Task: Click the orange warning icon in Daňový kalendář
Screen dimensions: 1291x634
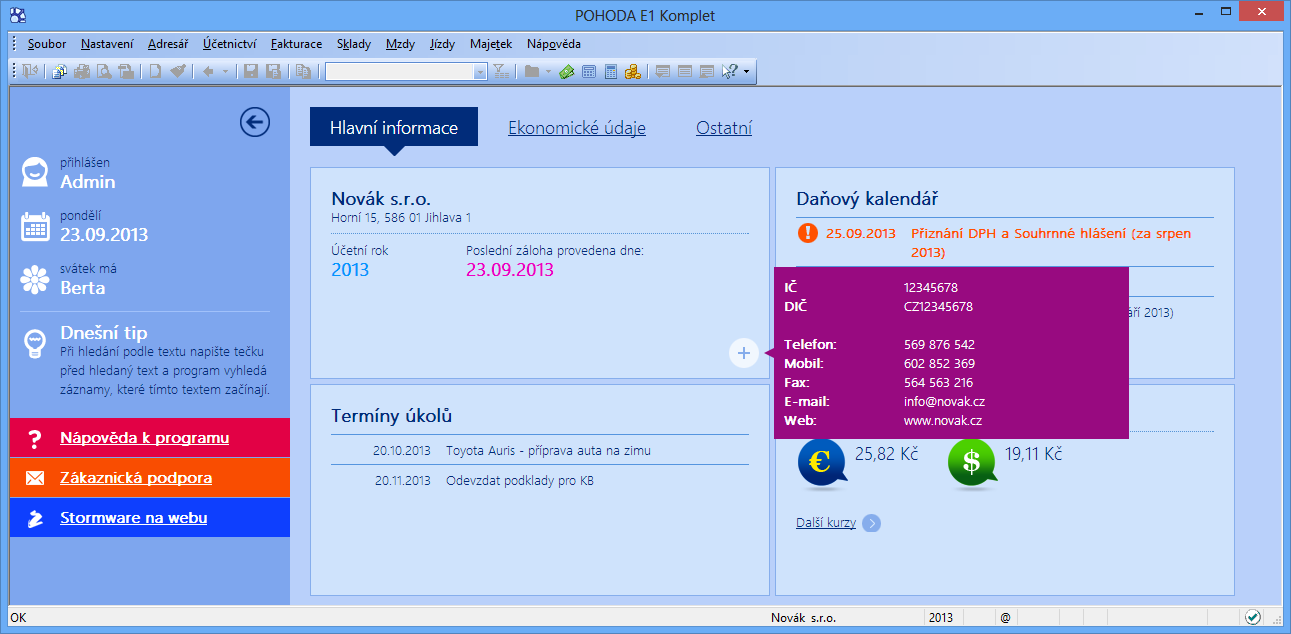Action: 808,233
